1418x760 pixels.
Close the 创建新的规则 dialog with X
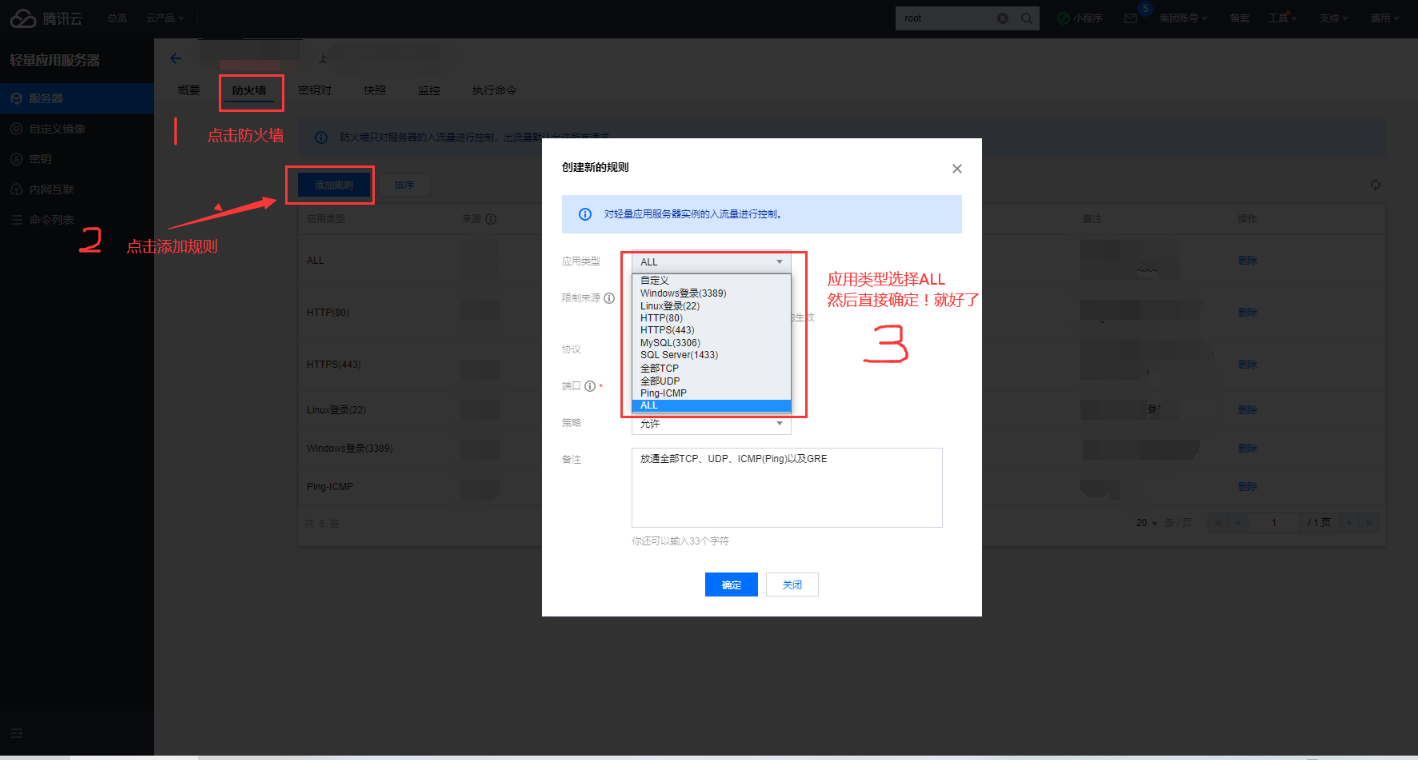point(957,168)
